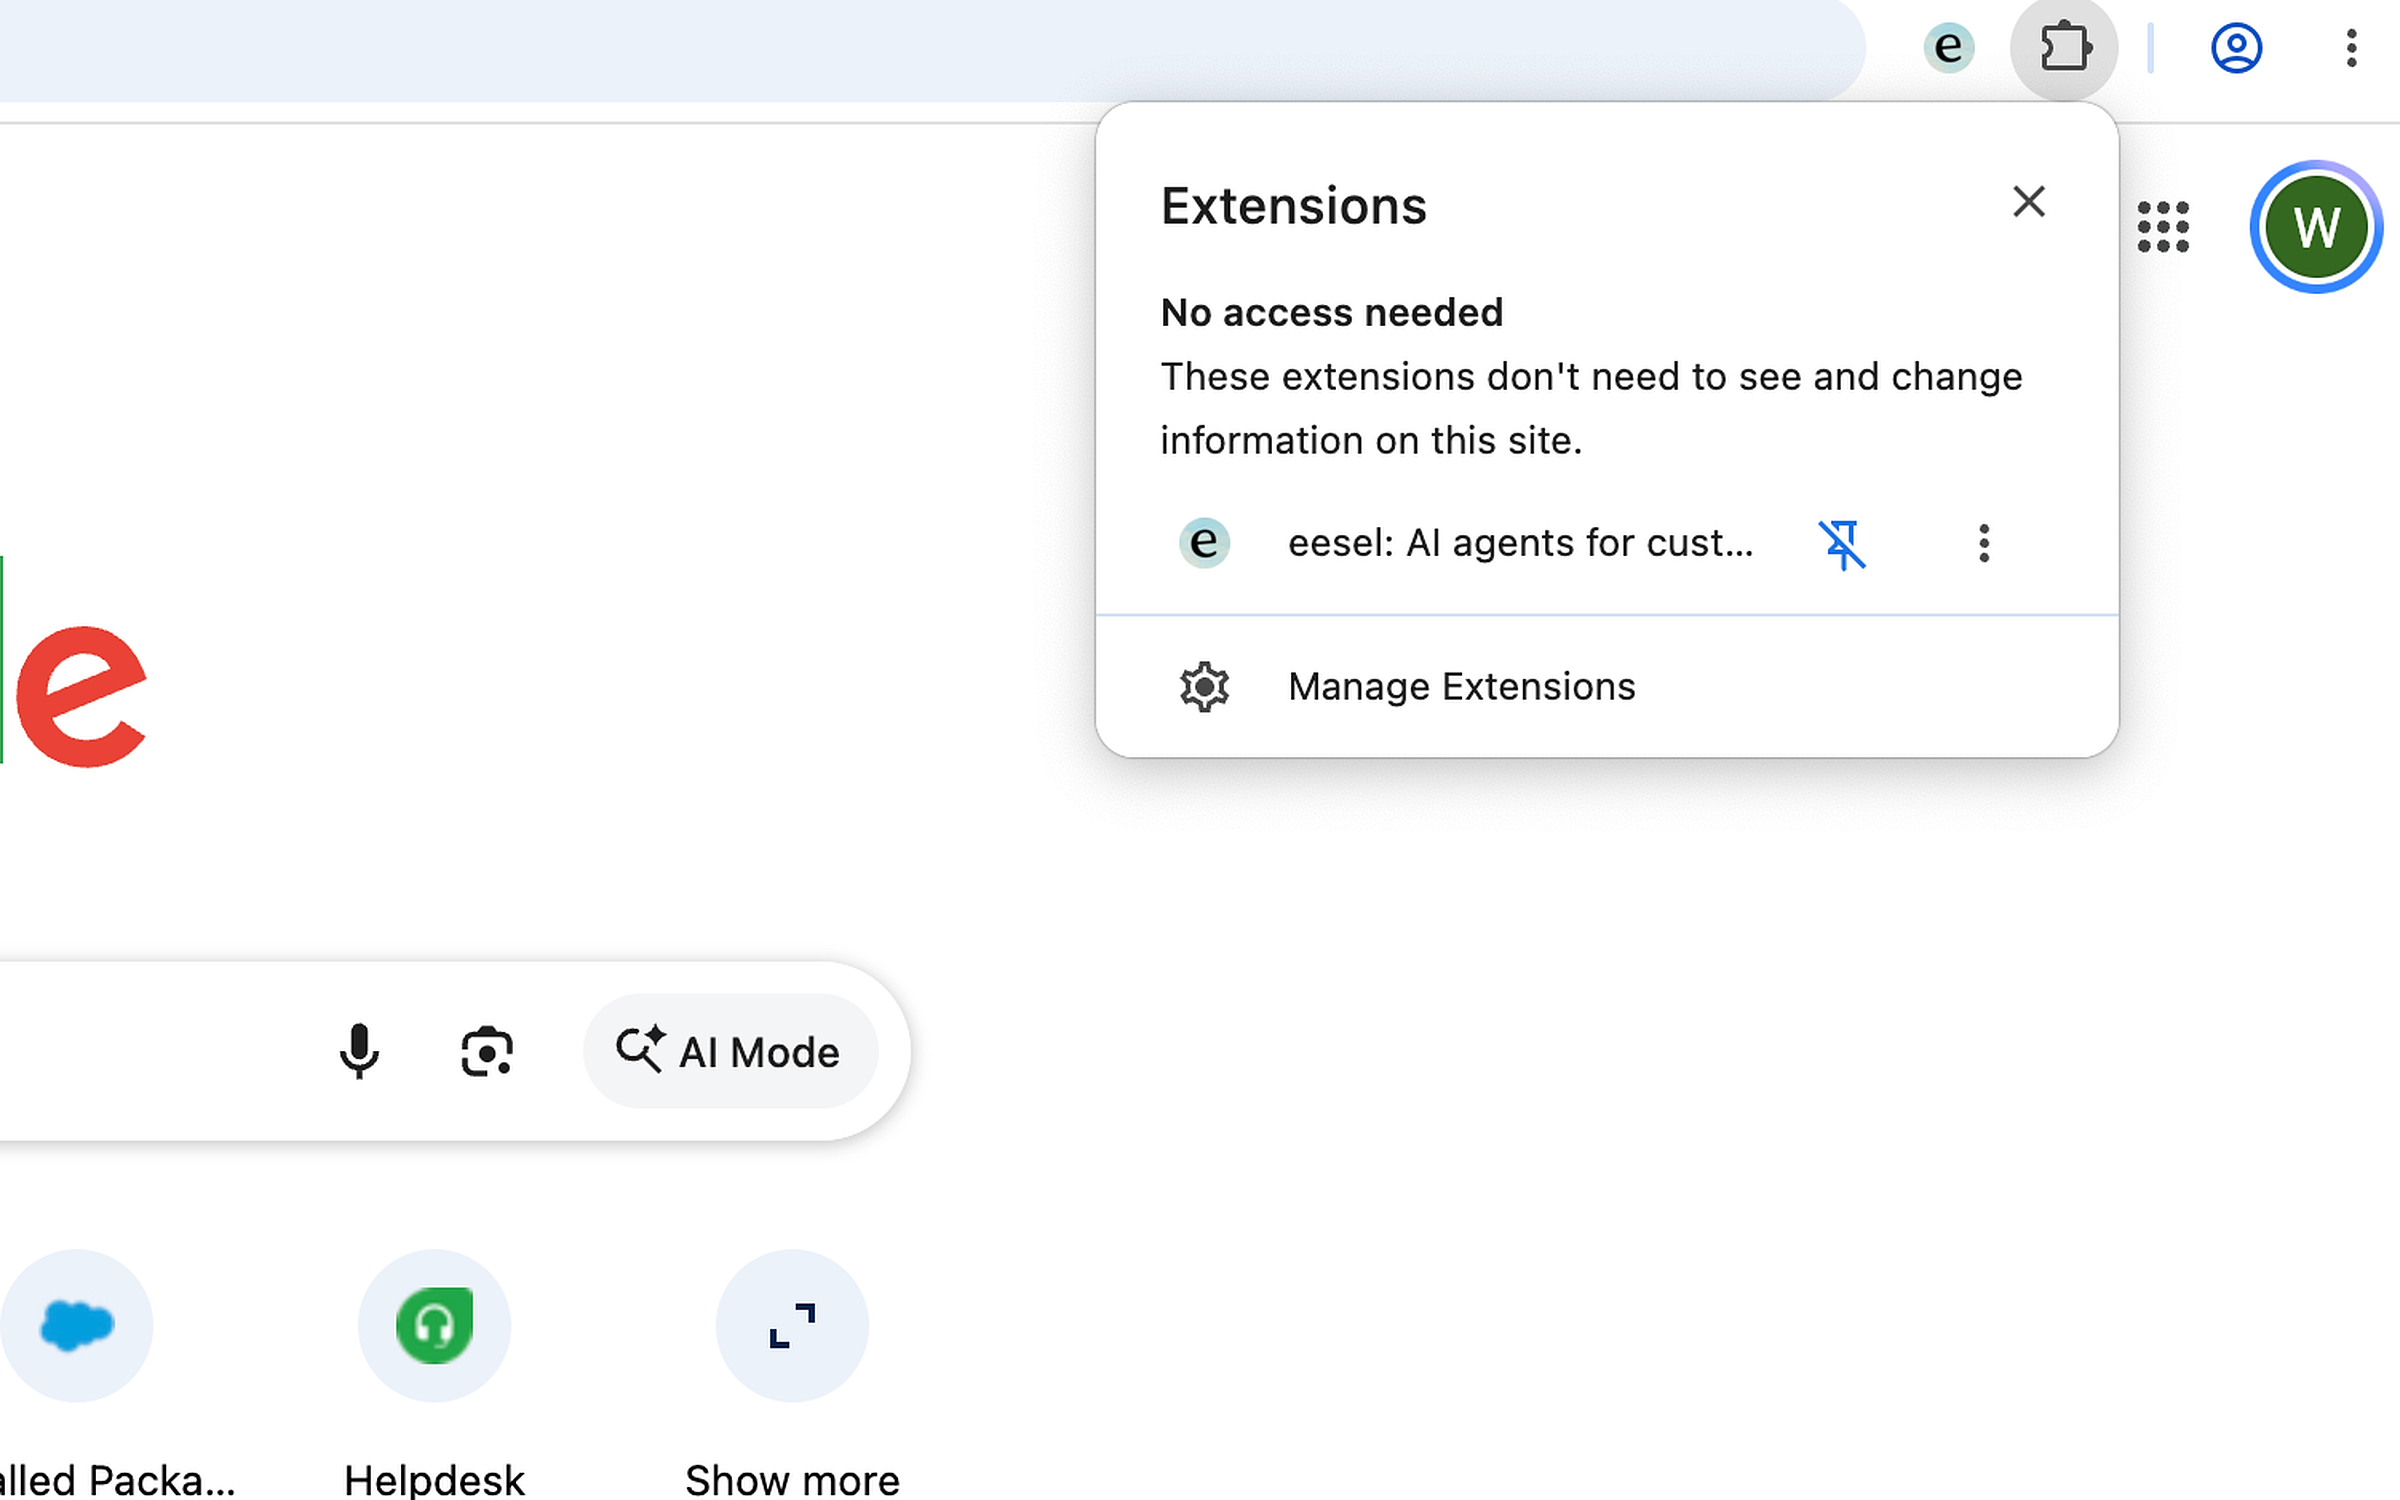Viewport: 2400px width, 1500px height.
Task: Toggle the Extensions puzzle-piece button
Action: click(x=2064, y=47)
